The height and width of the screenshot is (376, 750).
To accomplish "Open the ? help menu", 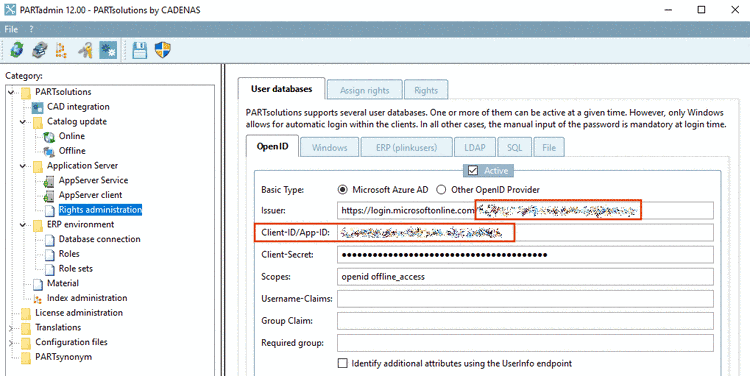I will 31,29.
